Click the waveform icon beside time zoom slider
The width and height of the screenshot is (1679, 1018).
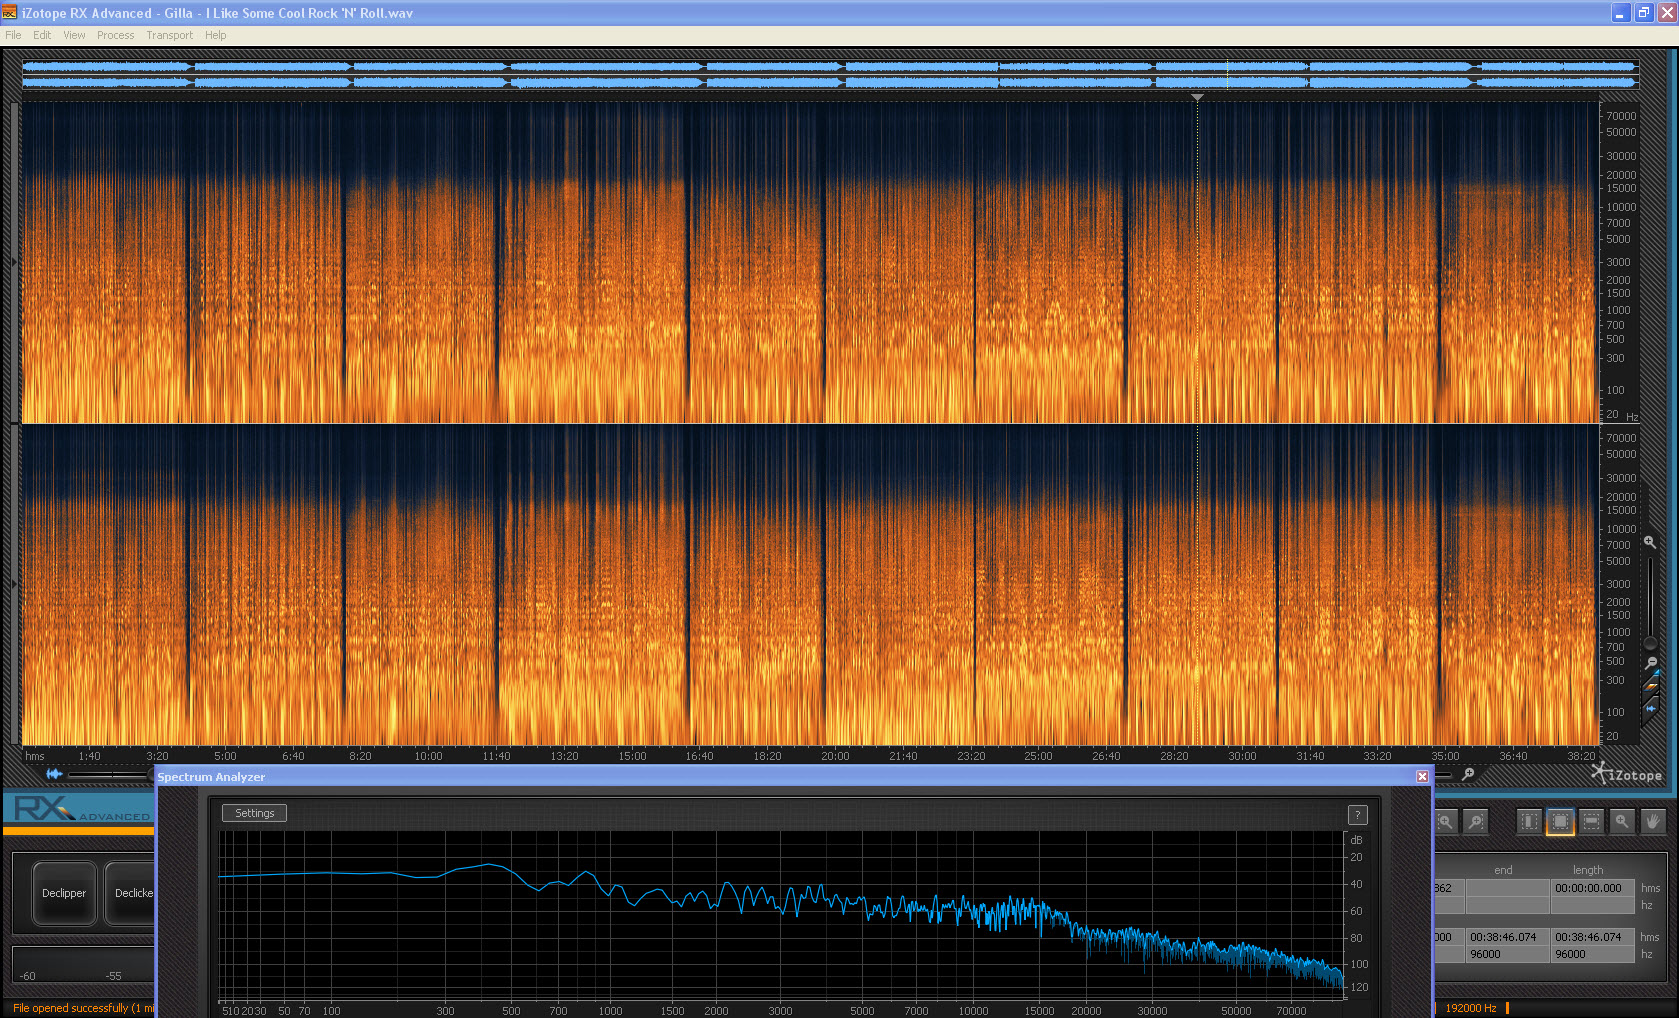[x=54, y=774]
